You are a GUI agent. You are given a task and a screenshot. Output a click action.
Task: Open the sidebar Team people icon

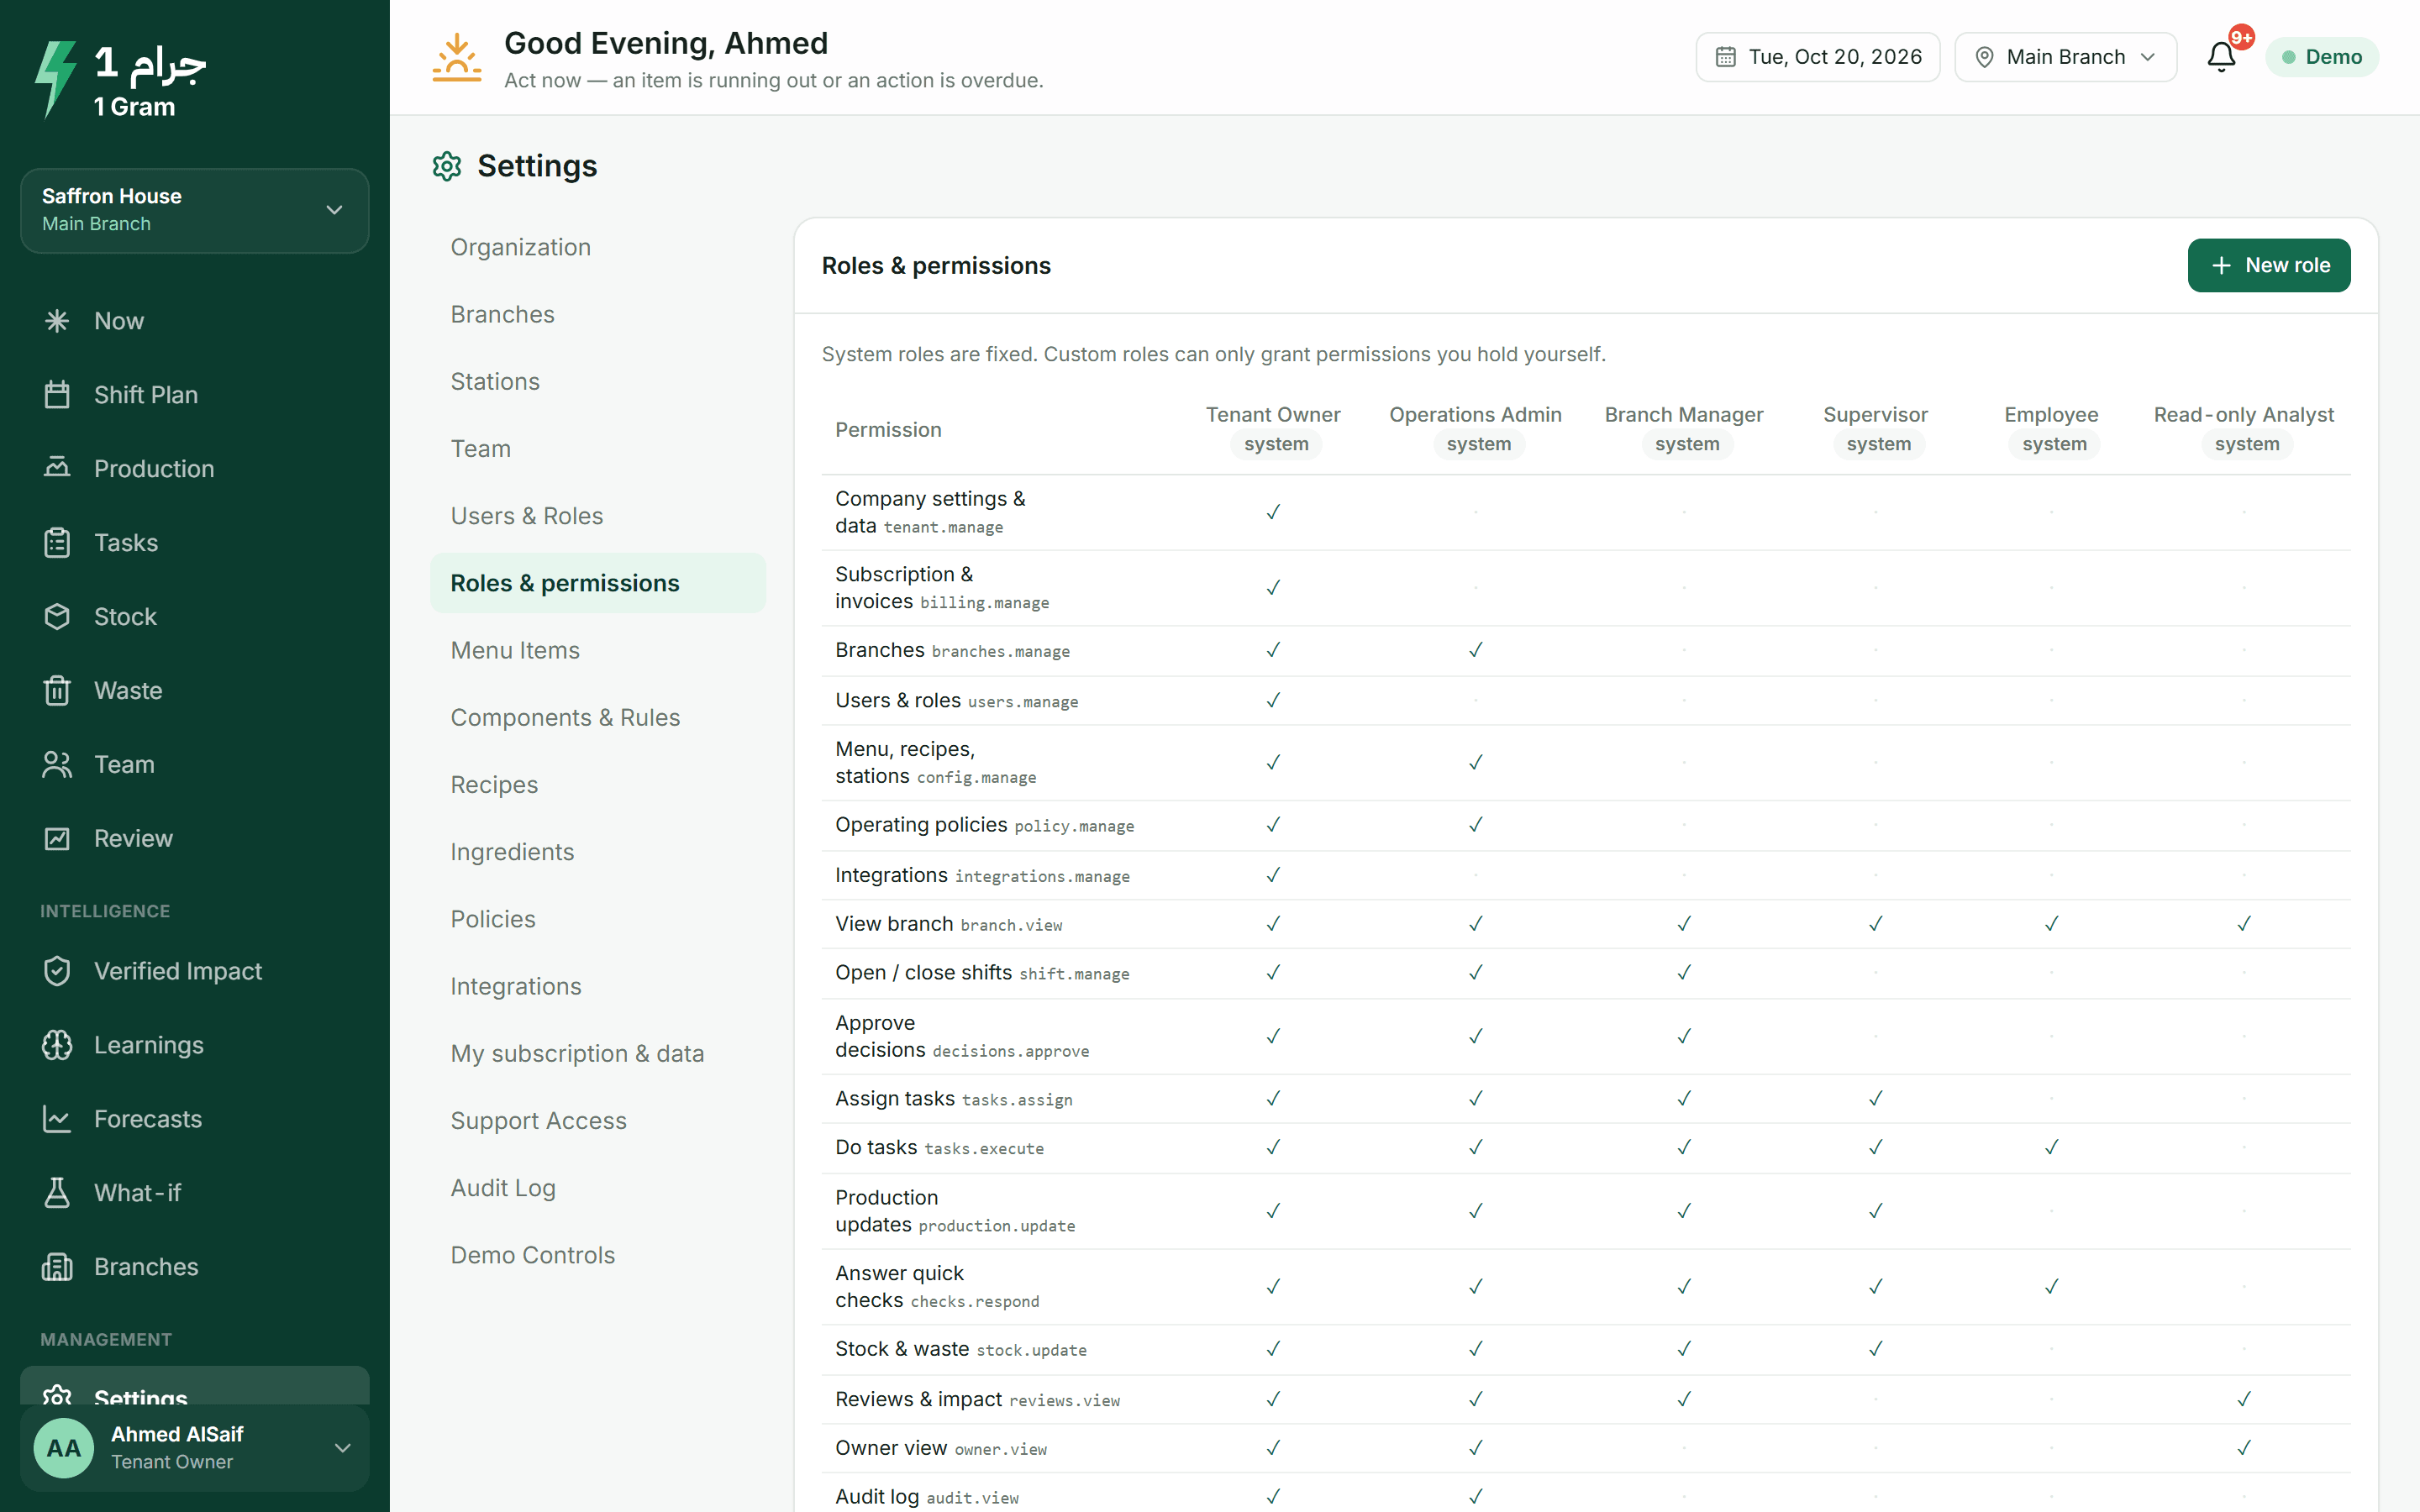click(x=57, y=765)
